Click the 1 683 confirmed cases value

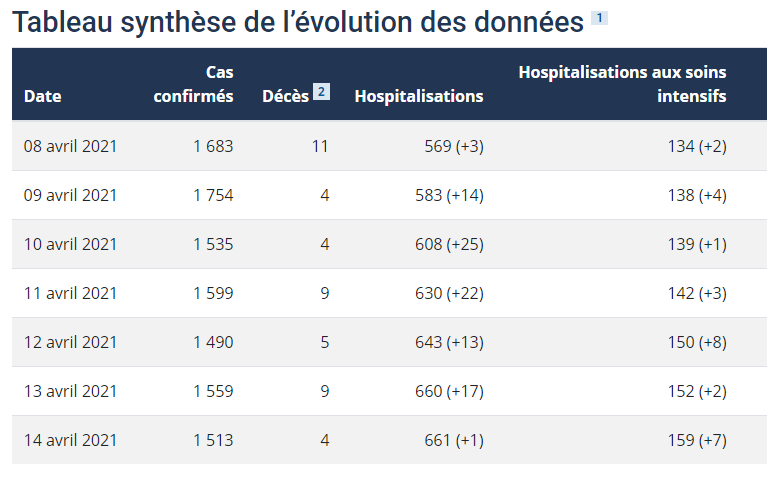click(x=213, y=146)
